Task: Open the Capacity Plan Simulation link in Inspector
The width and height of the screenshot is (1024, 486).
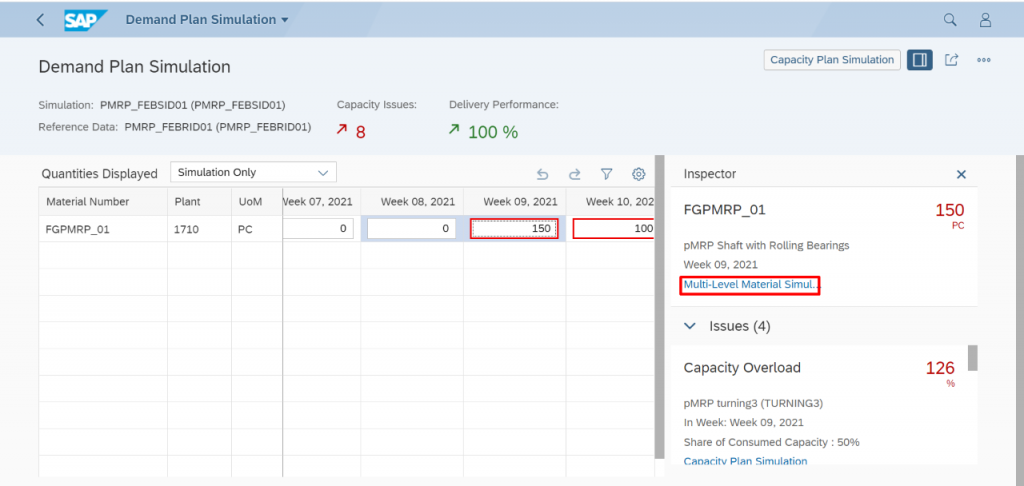Action: 745,461
